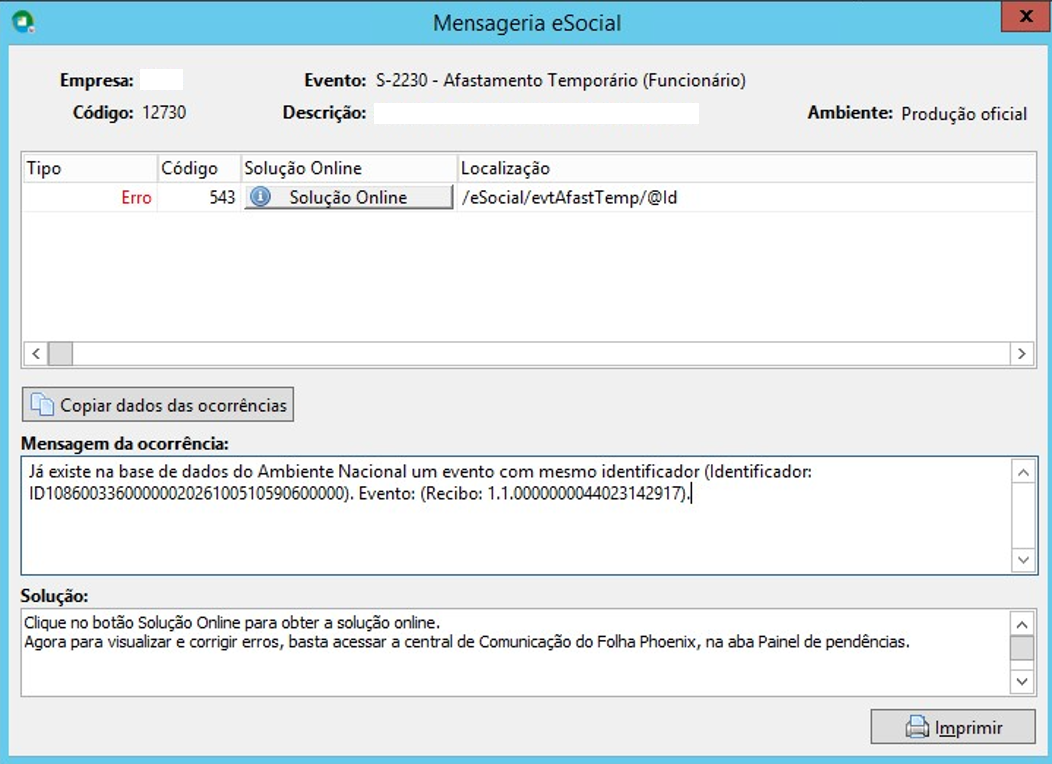The height and width of the screenshot is (764, 1052).
Task: Click the blue info icon on Solução Online
Action: pos(260,197)
